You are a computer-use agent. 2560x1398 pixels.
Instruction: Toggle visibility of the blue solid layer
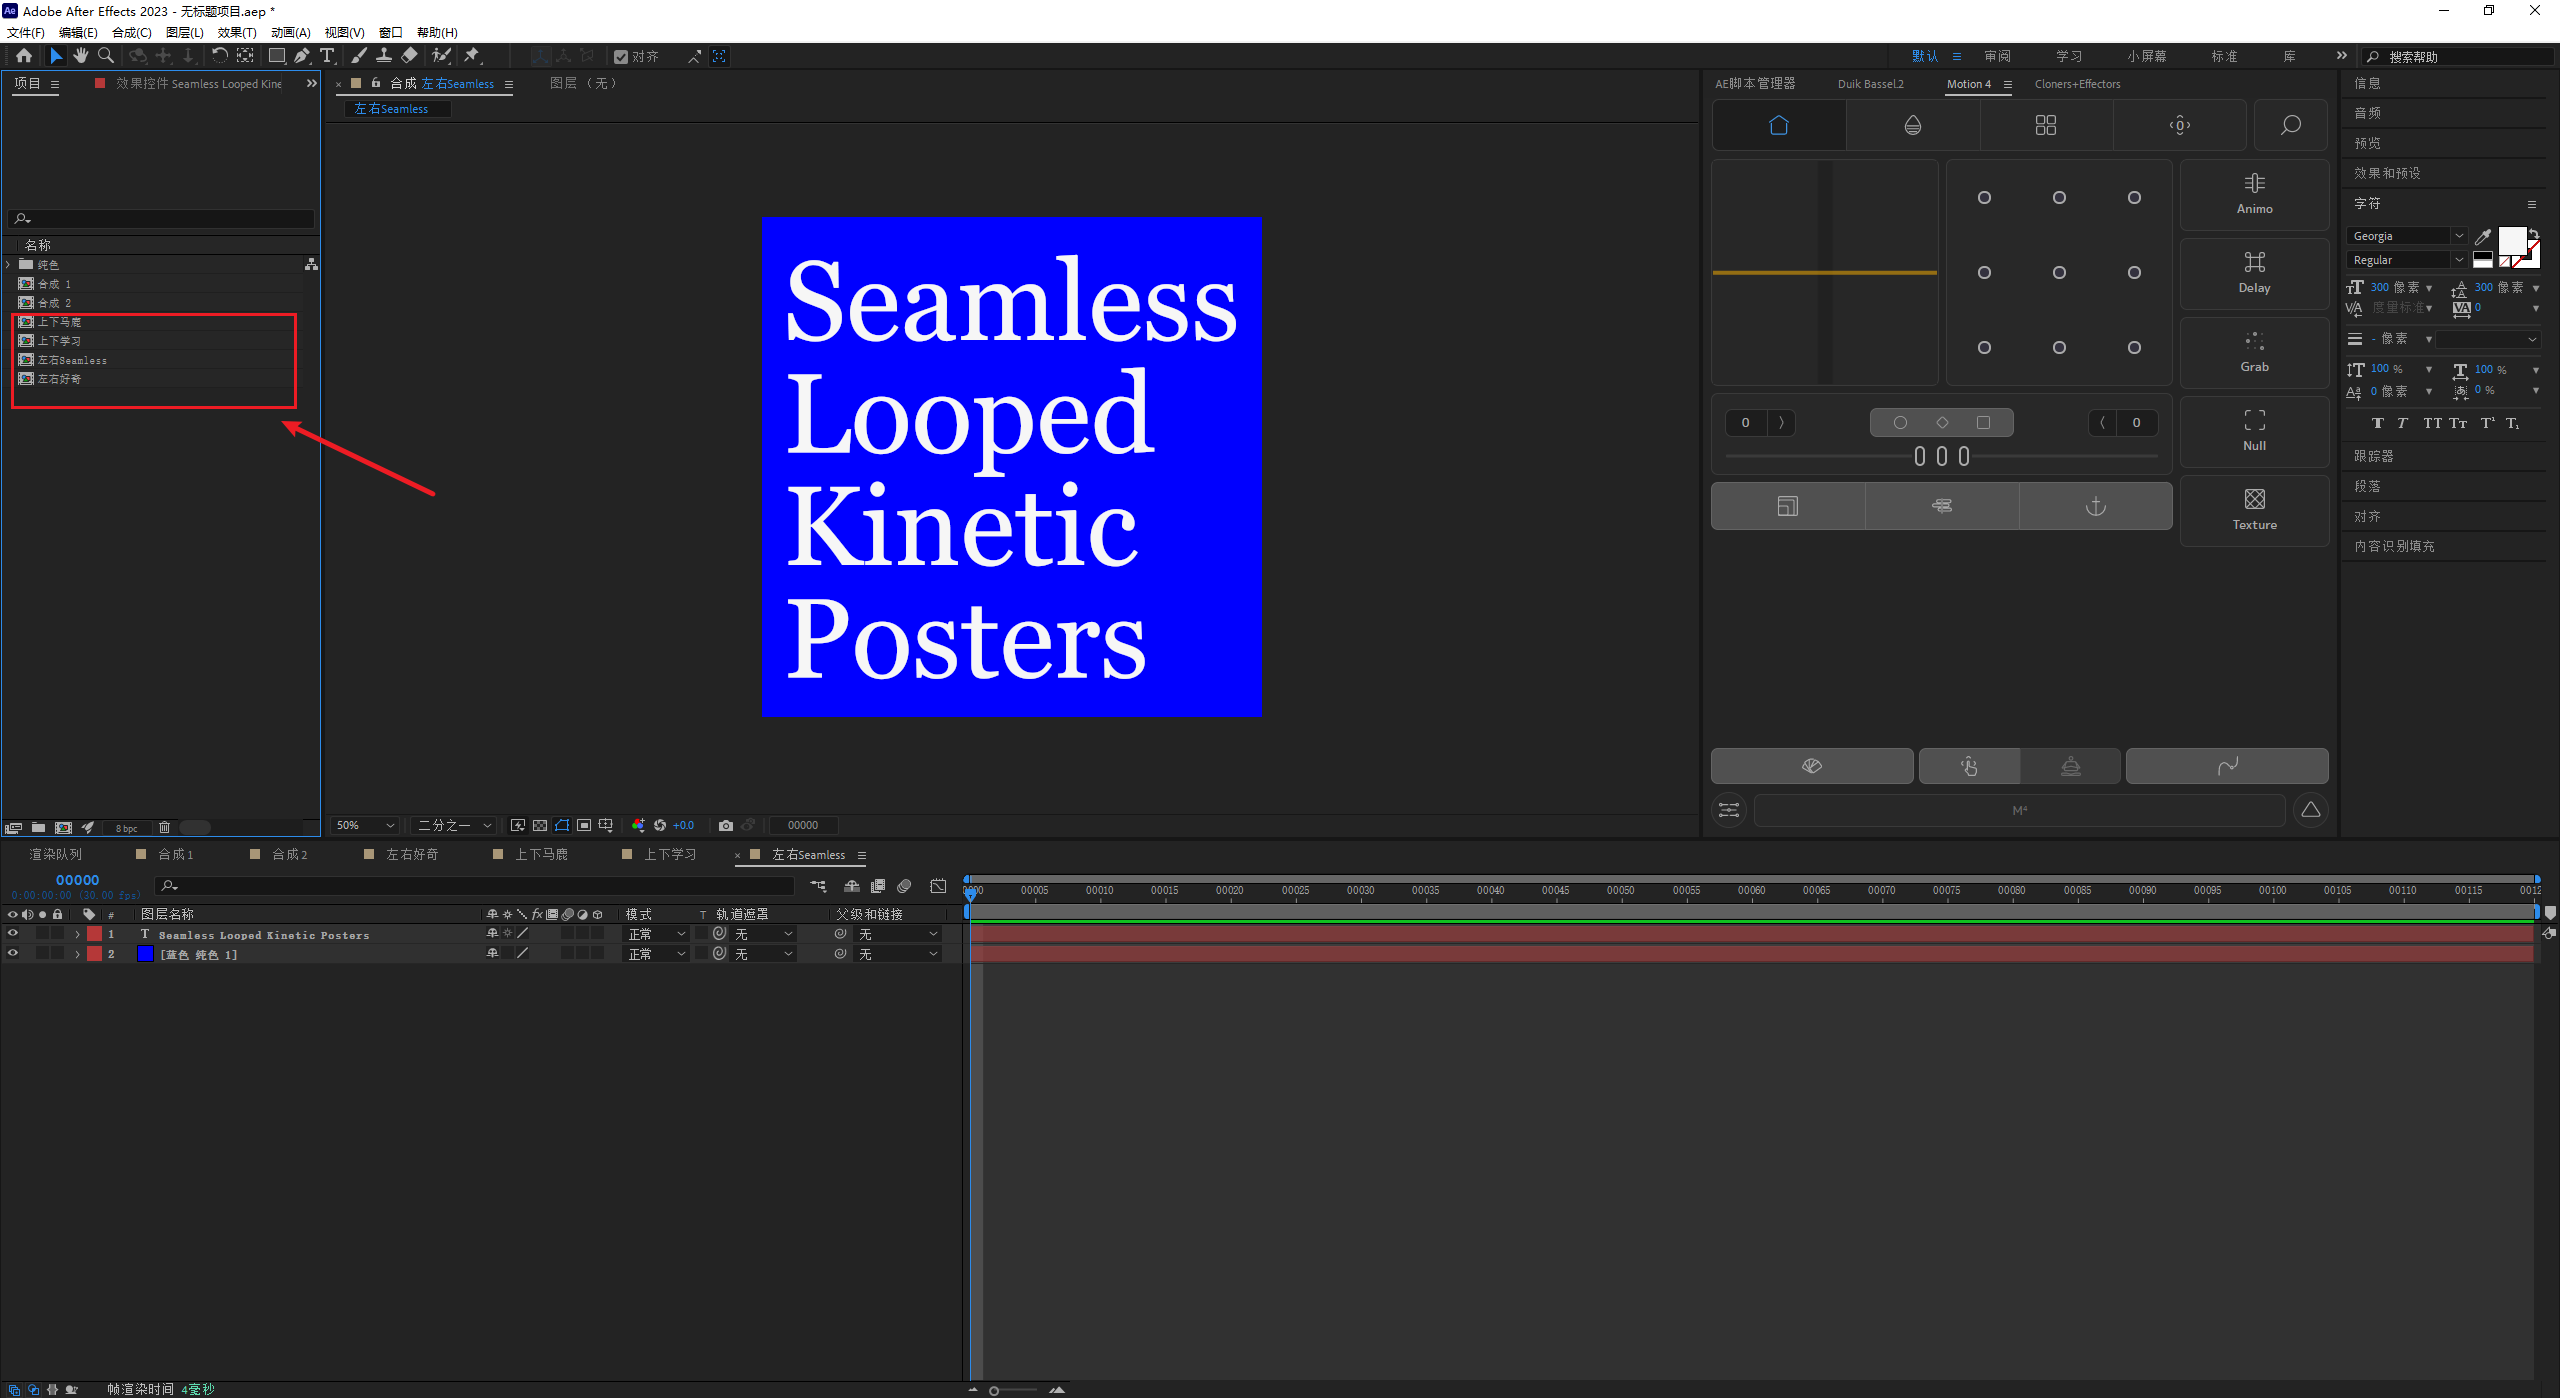[x=13, y=954]
